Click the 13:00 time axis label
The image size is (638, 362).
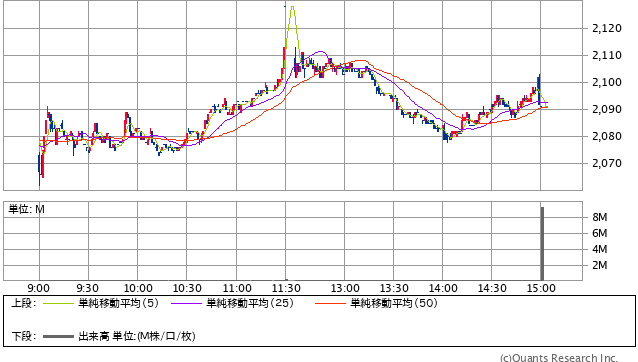tap(345, 288)
